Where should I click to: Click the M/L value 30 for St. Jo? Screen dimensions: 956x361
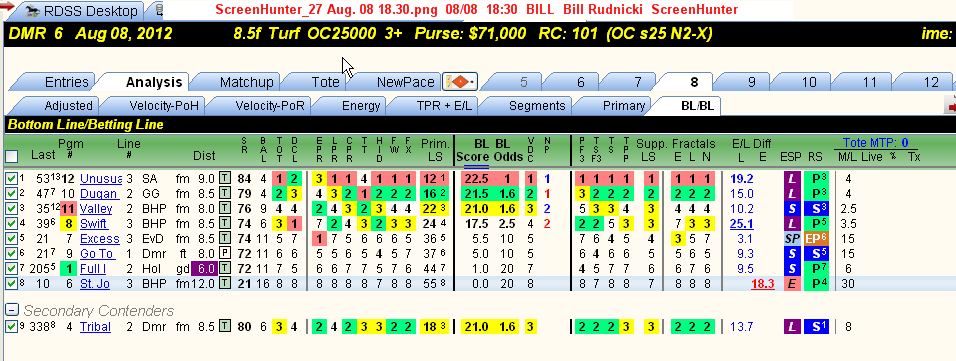click(849, 284)
